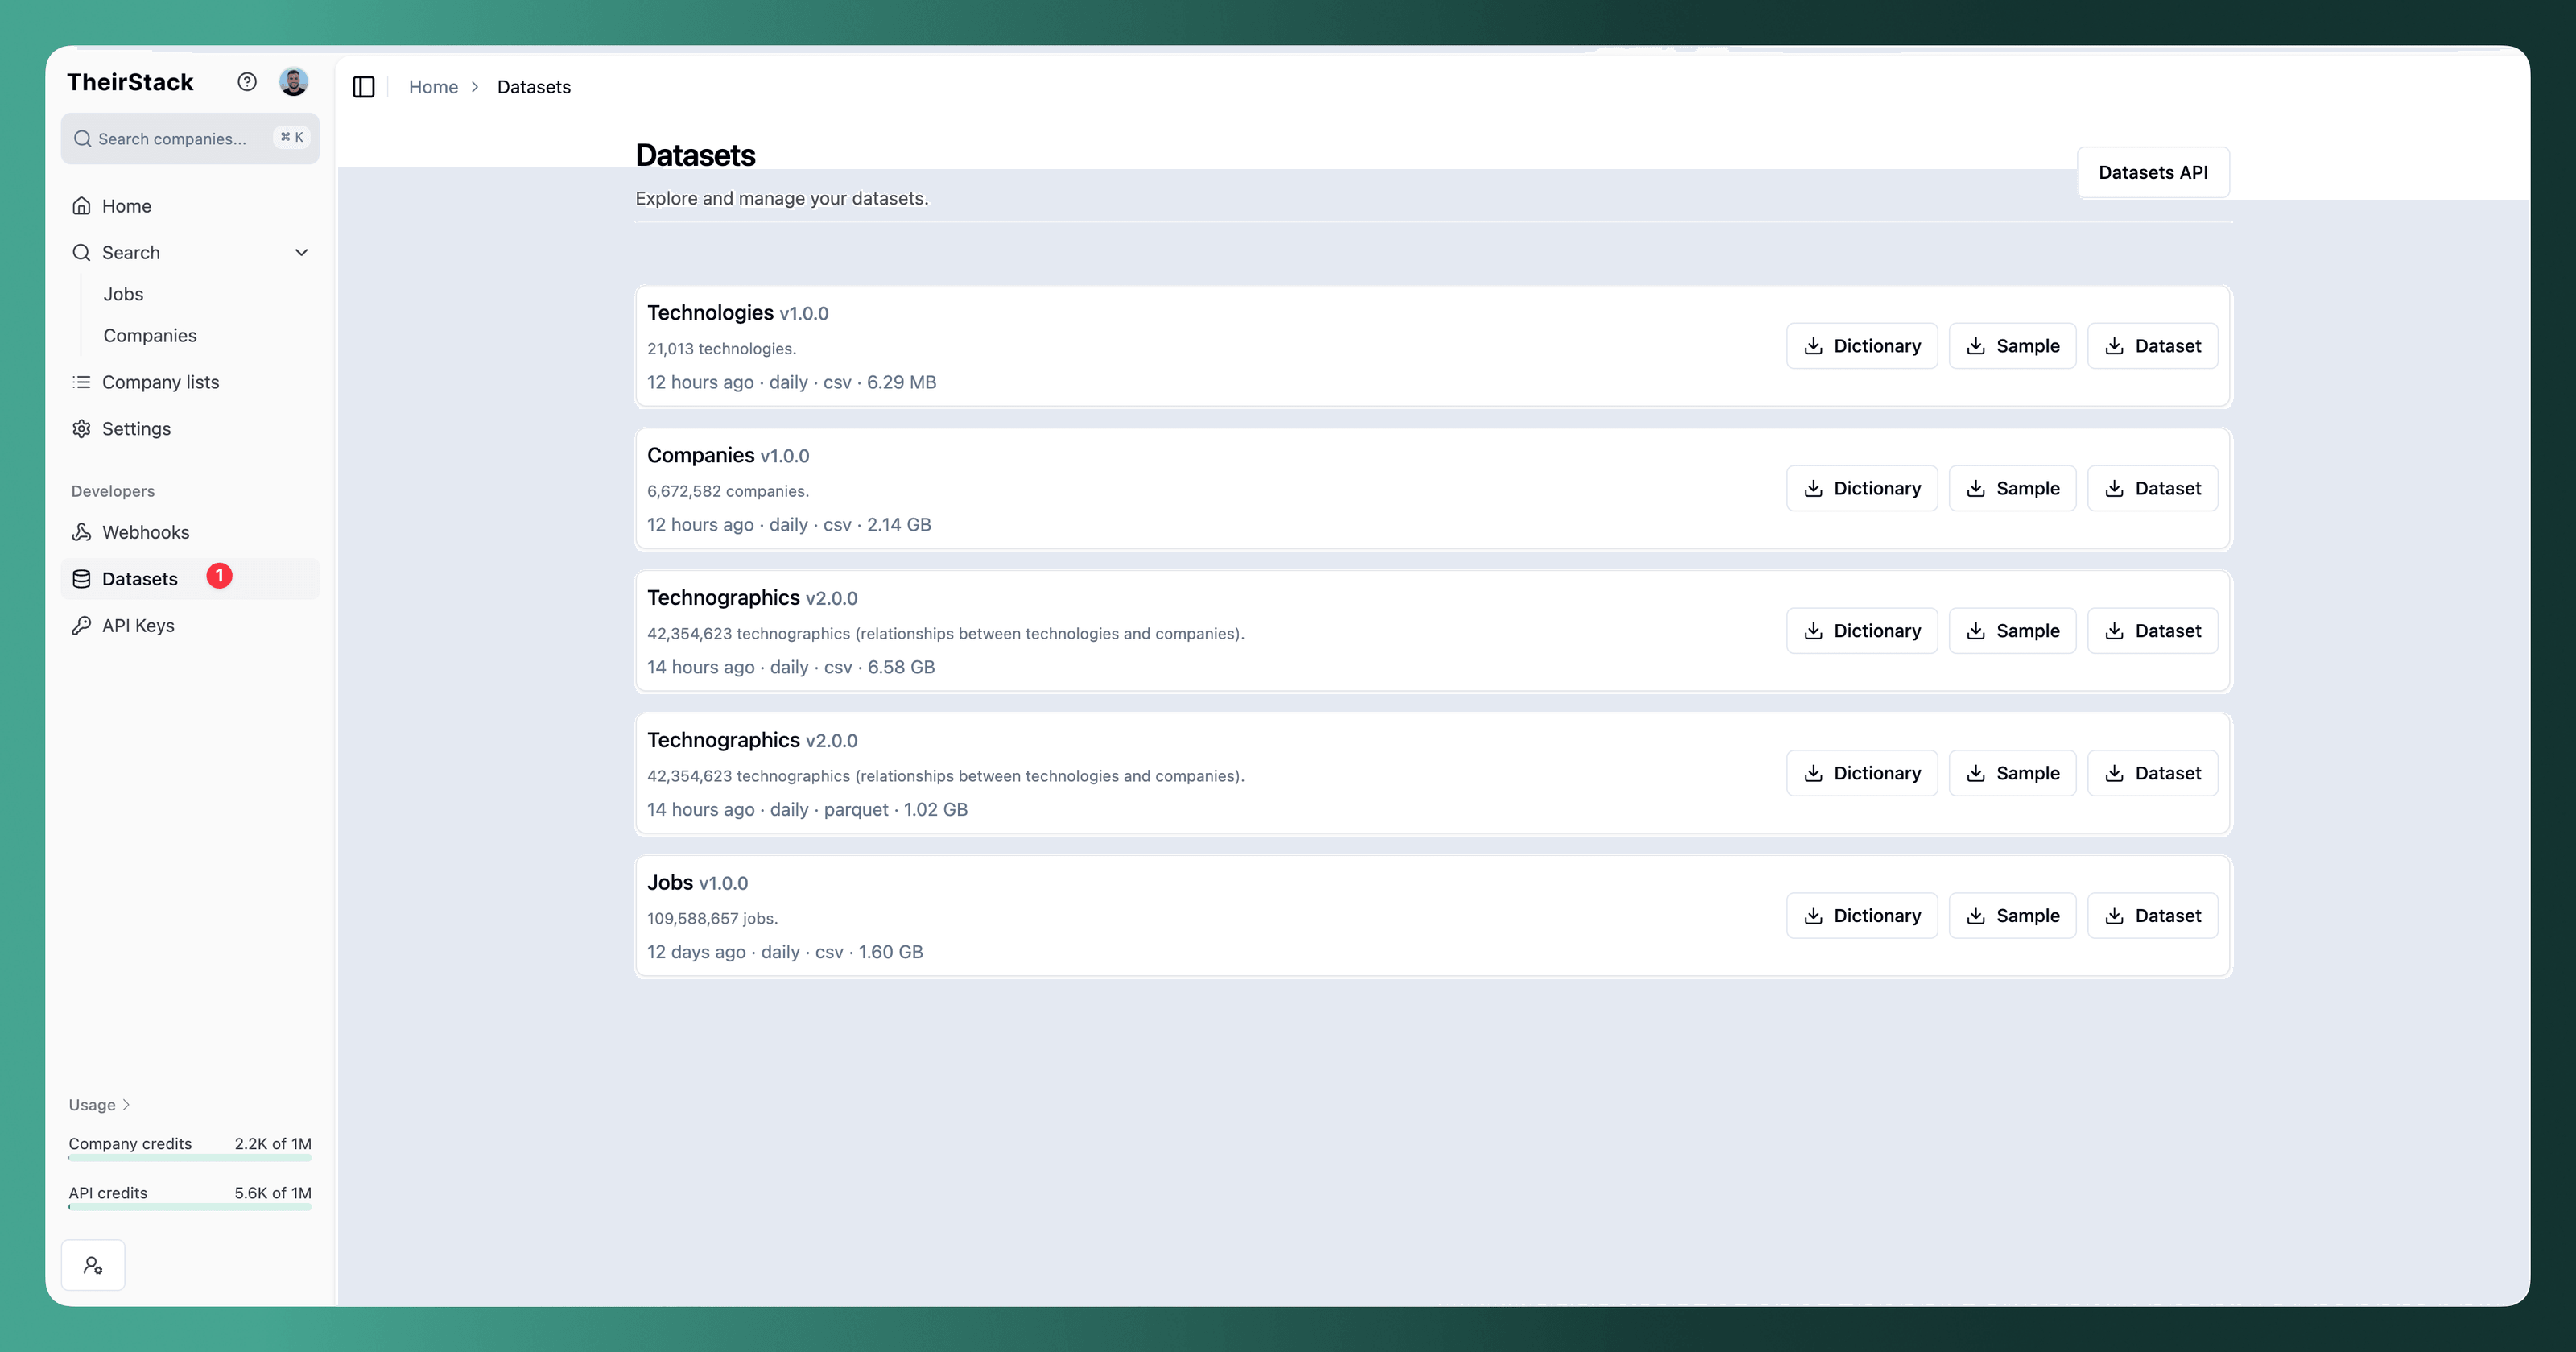Click the user profile avatar

point(293,82)
